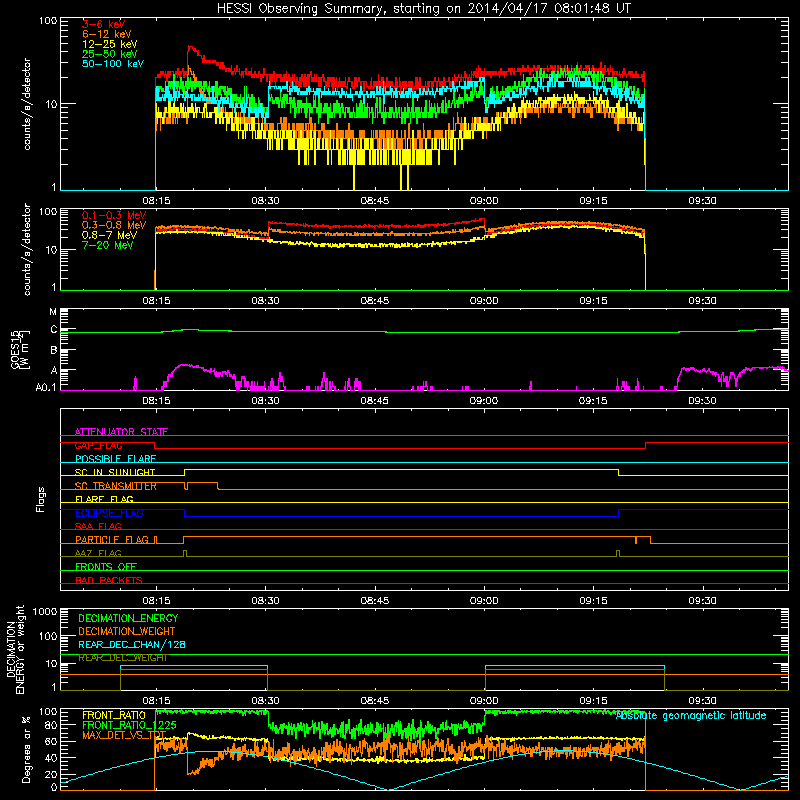Click the REAR_DEC_WEIGHT legend label
Viewport: 800px width, 800px height.
pyautogui.click(x=122, y=658)
